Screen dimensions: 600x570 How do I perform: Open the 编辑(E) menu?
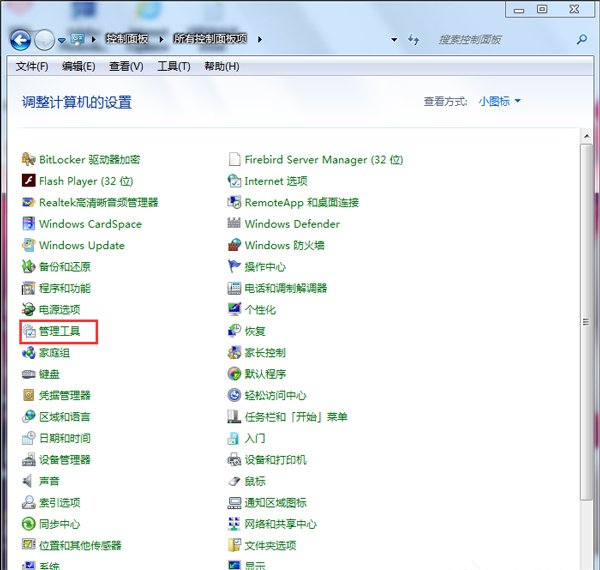[78, 67]
